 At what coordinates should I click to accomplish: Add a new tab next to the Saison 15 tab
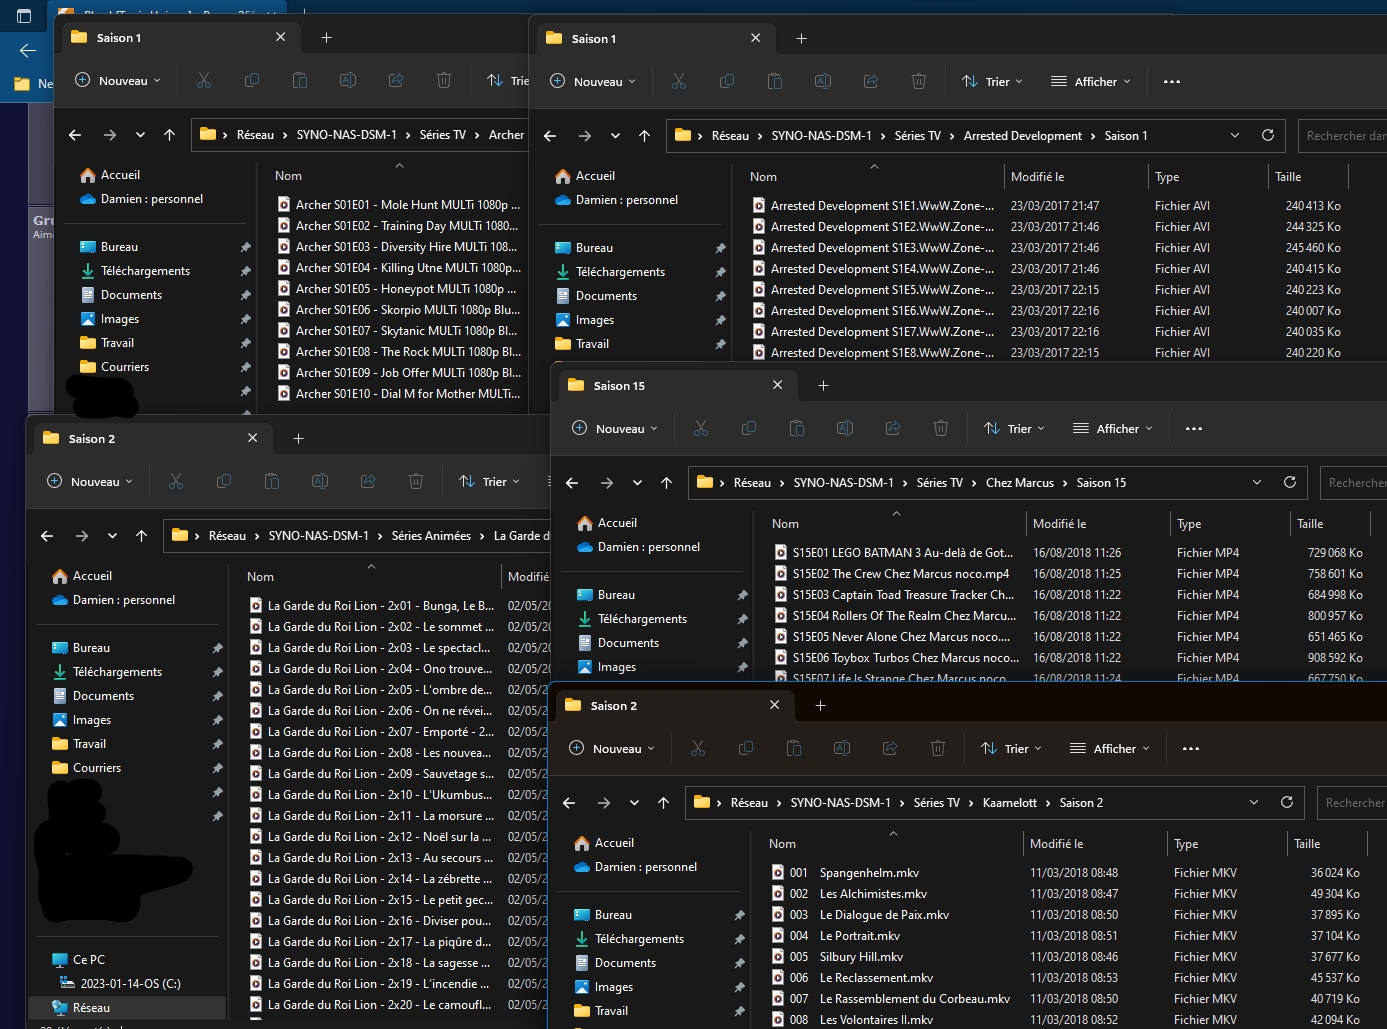(x=823, y=386)
